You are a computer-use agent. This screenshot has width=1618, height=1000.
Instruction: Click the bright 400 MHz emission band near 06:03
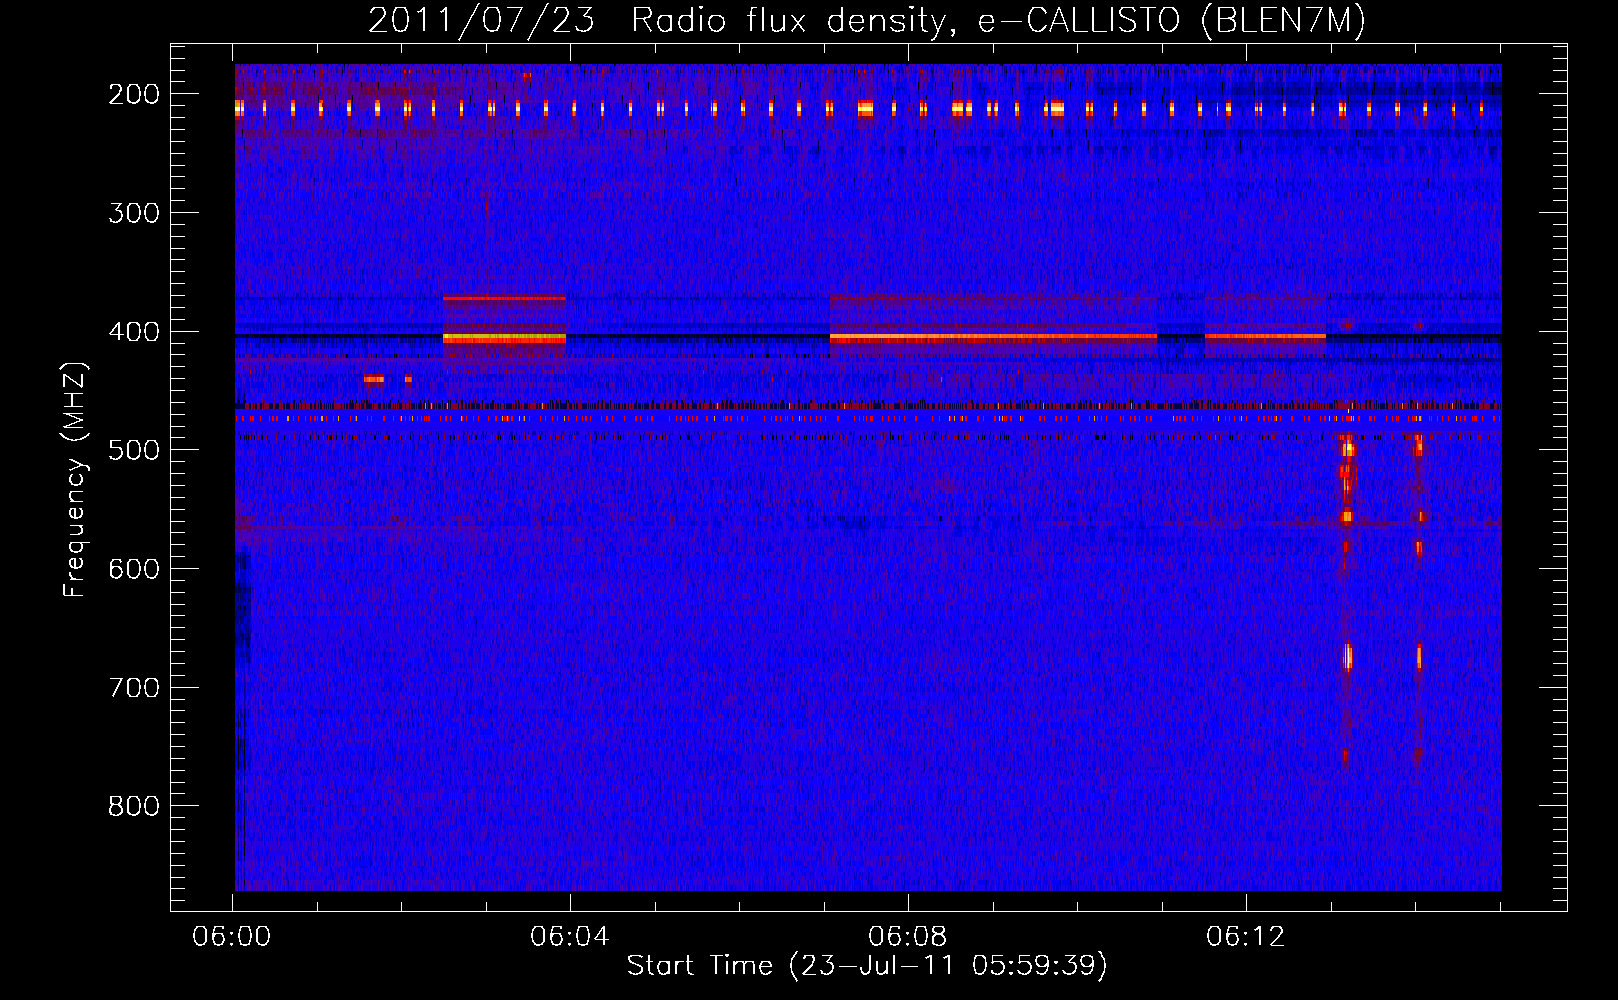(x=504, y=339)
